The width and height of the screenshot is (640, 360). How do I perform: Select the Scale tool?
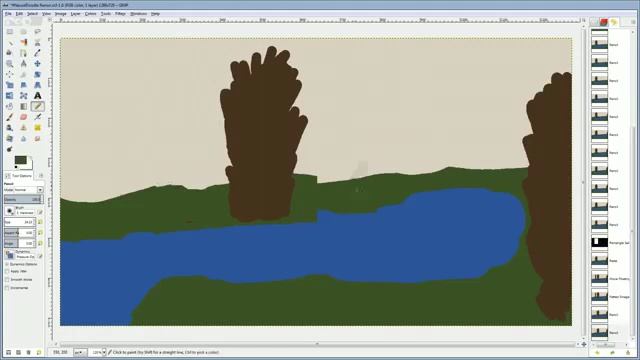9,85
